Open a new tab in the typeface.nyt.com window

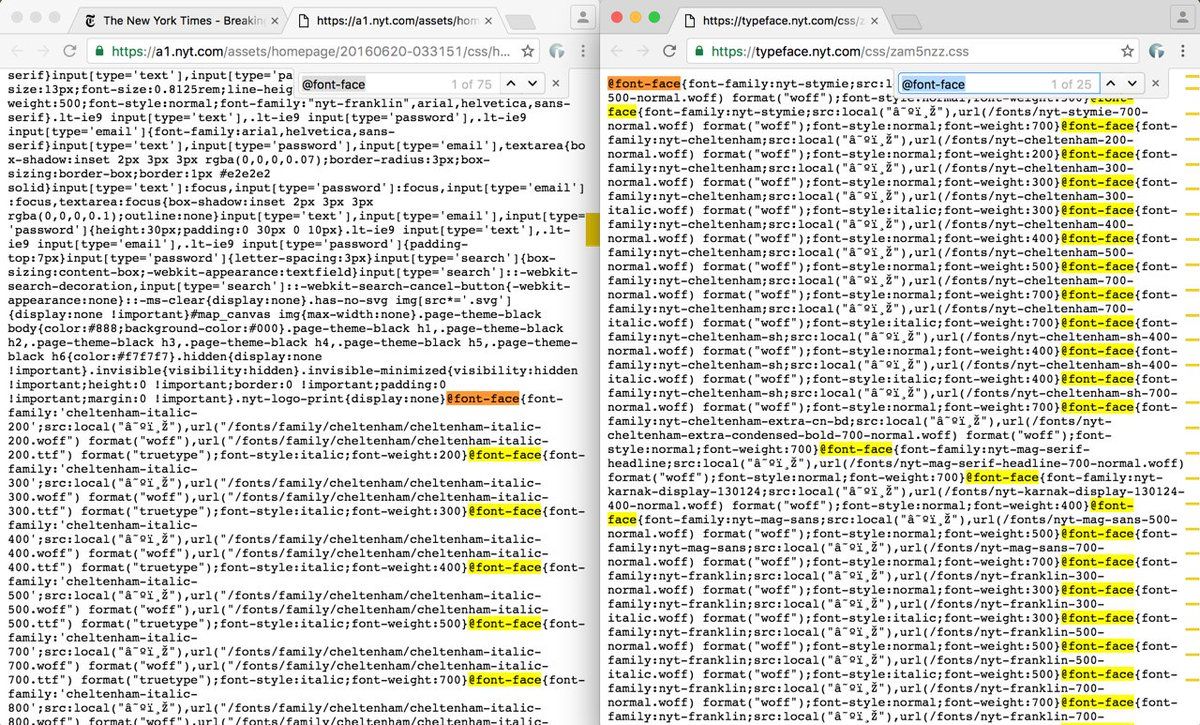pyautogui.click(x=905, y=22)
